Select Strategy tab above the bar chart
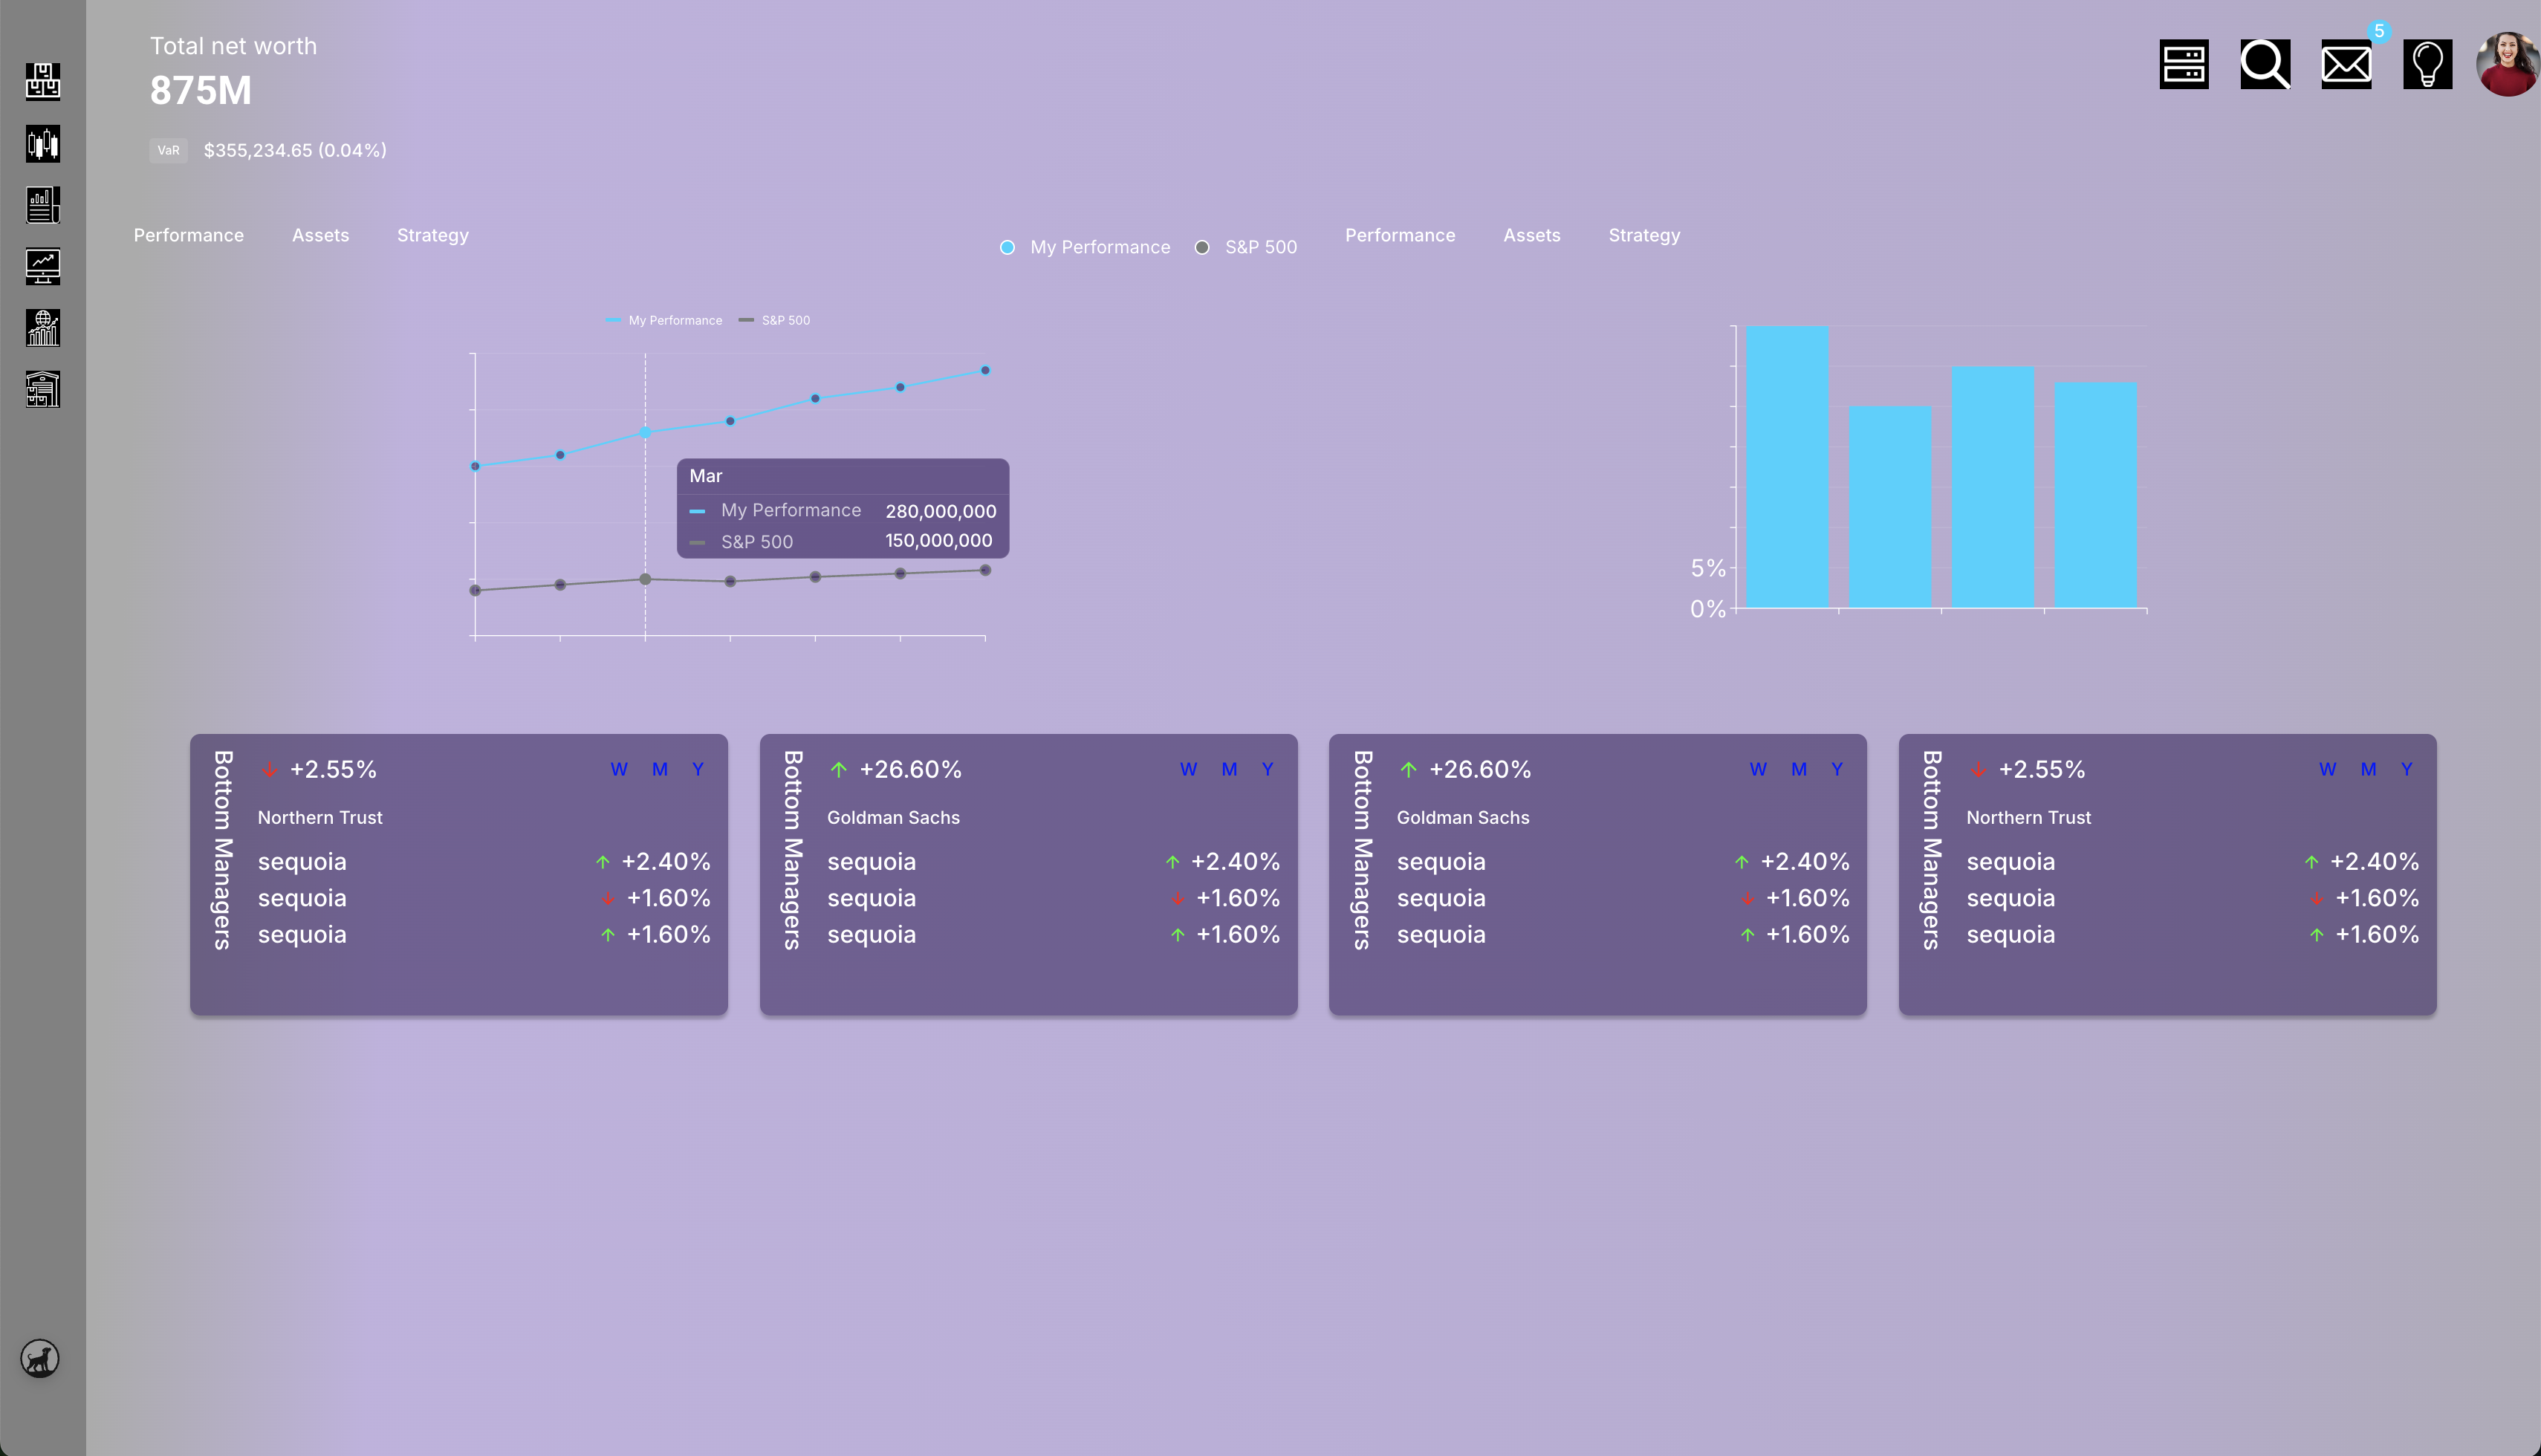Viewport: 2541px width, 1456px height. 1643,236
